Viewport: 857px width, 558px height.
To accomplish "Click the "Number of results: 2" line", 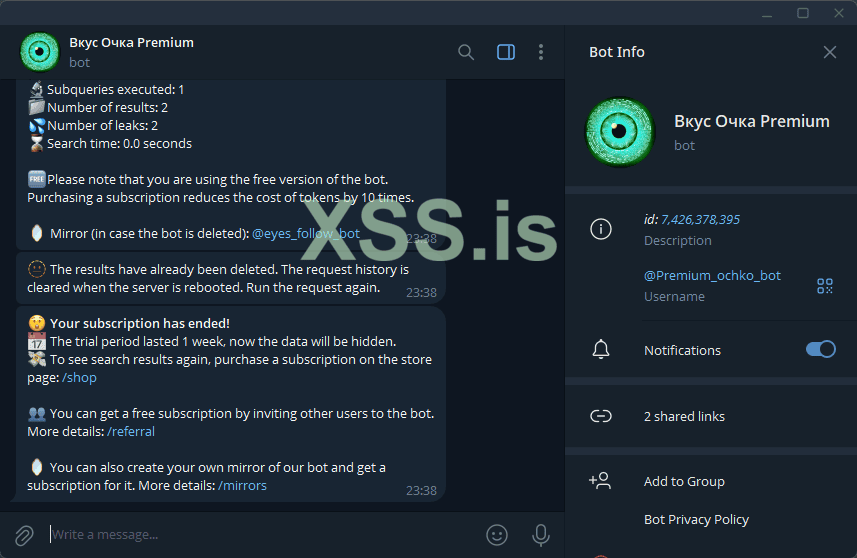I will pos(107,108).
